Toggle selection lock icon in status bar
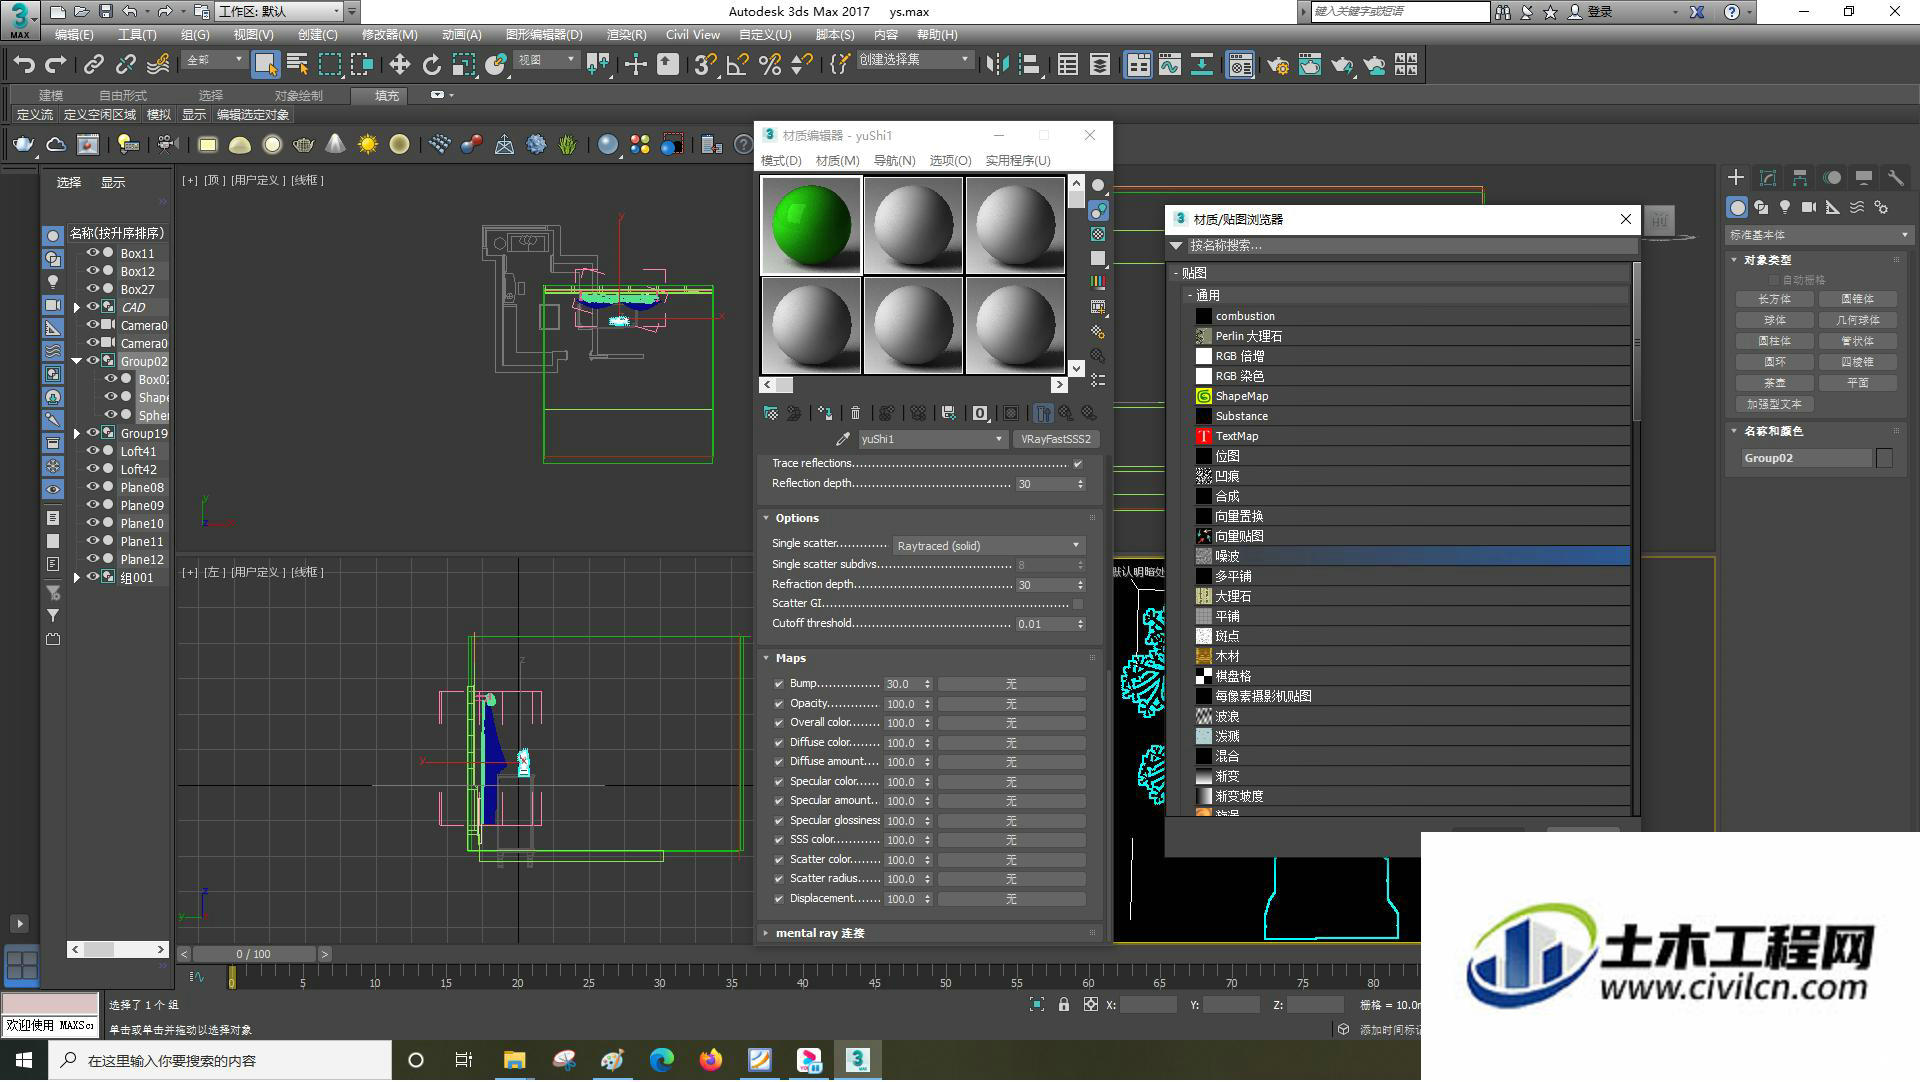 click(x=1064, y=1005)
